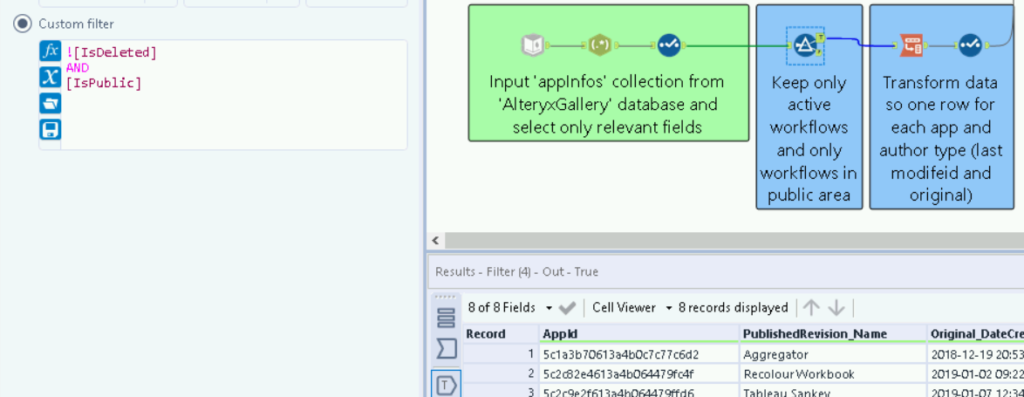The image size is (1024, 397).
Task: Select the first Select tool node
Action: [668, 45]
